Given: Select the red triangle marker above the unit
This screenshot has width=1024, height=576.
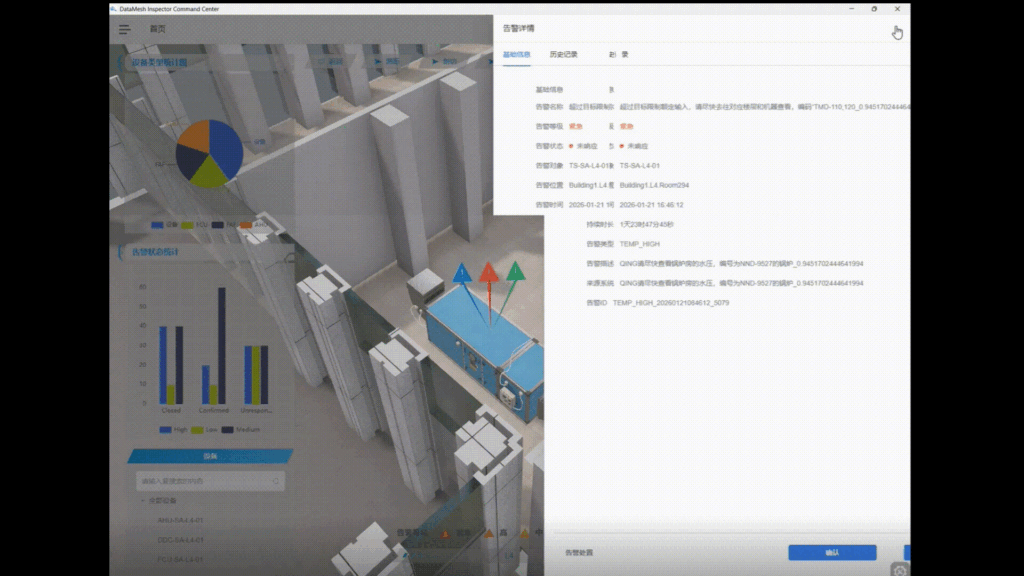Looking at the screenshot, I should click(488, 272).
